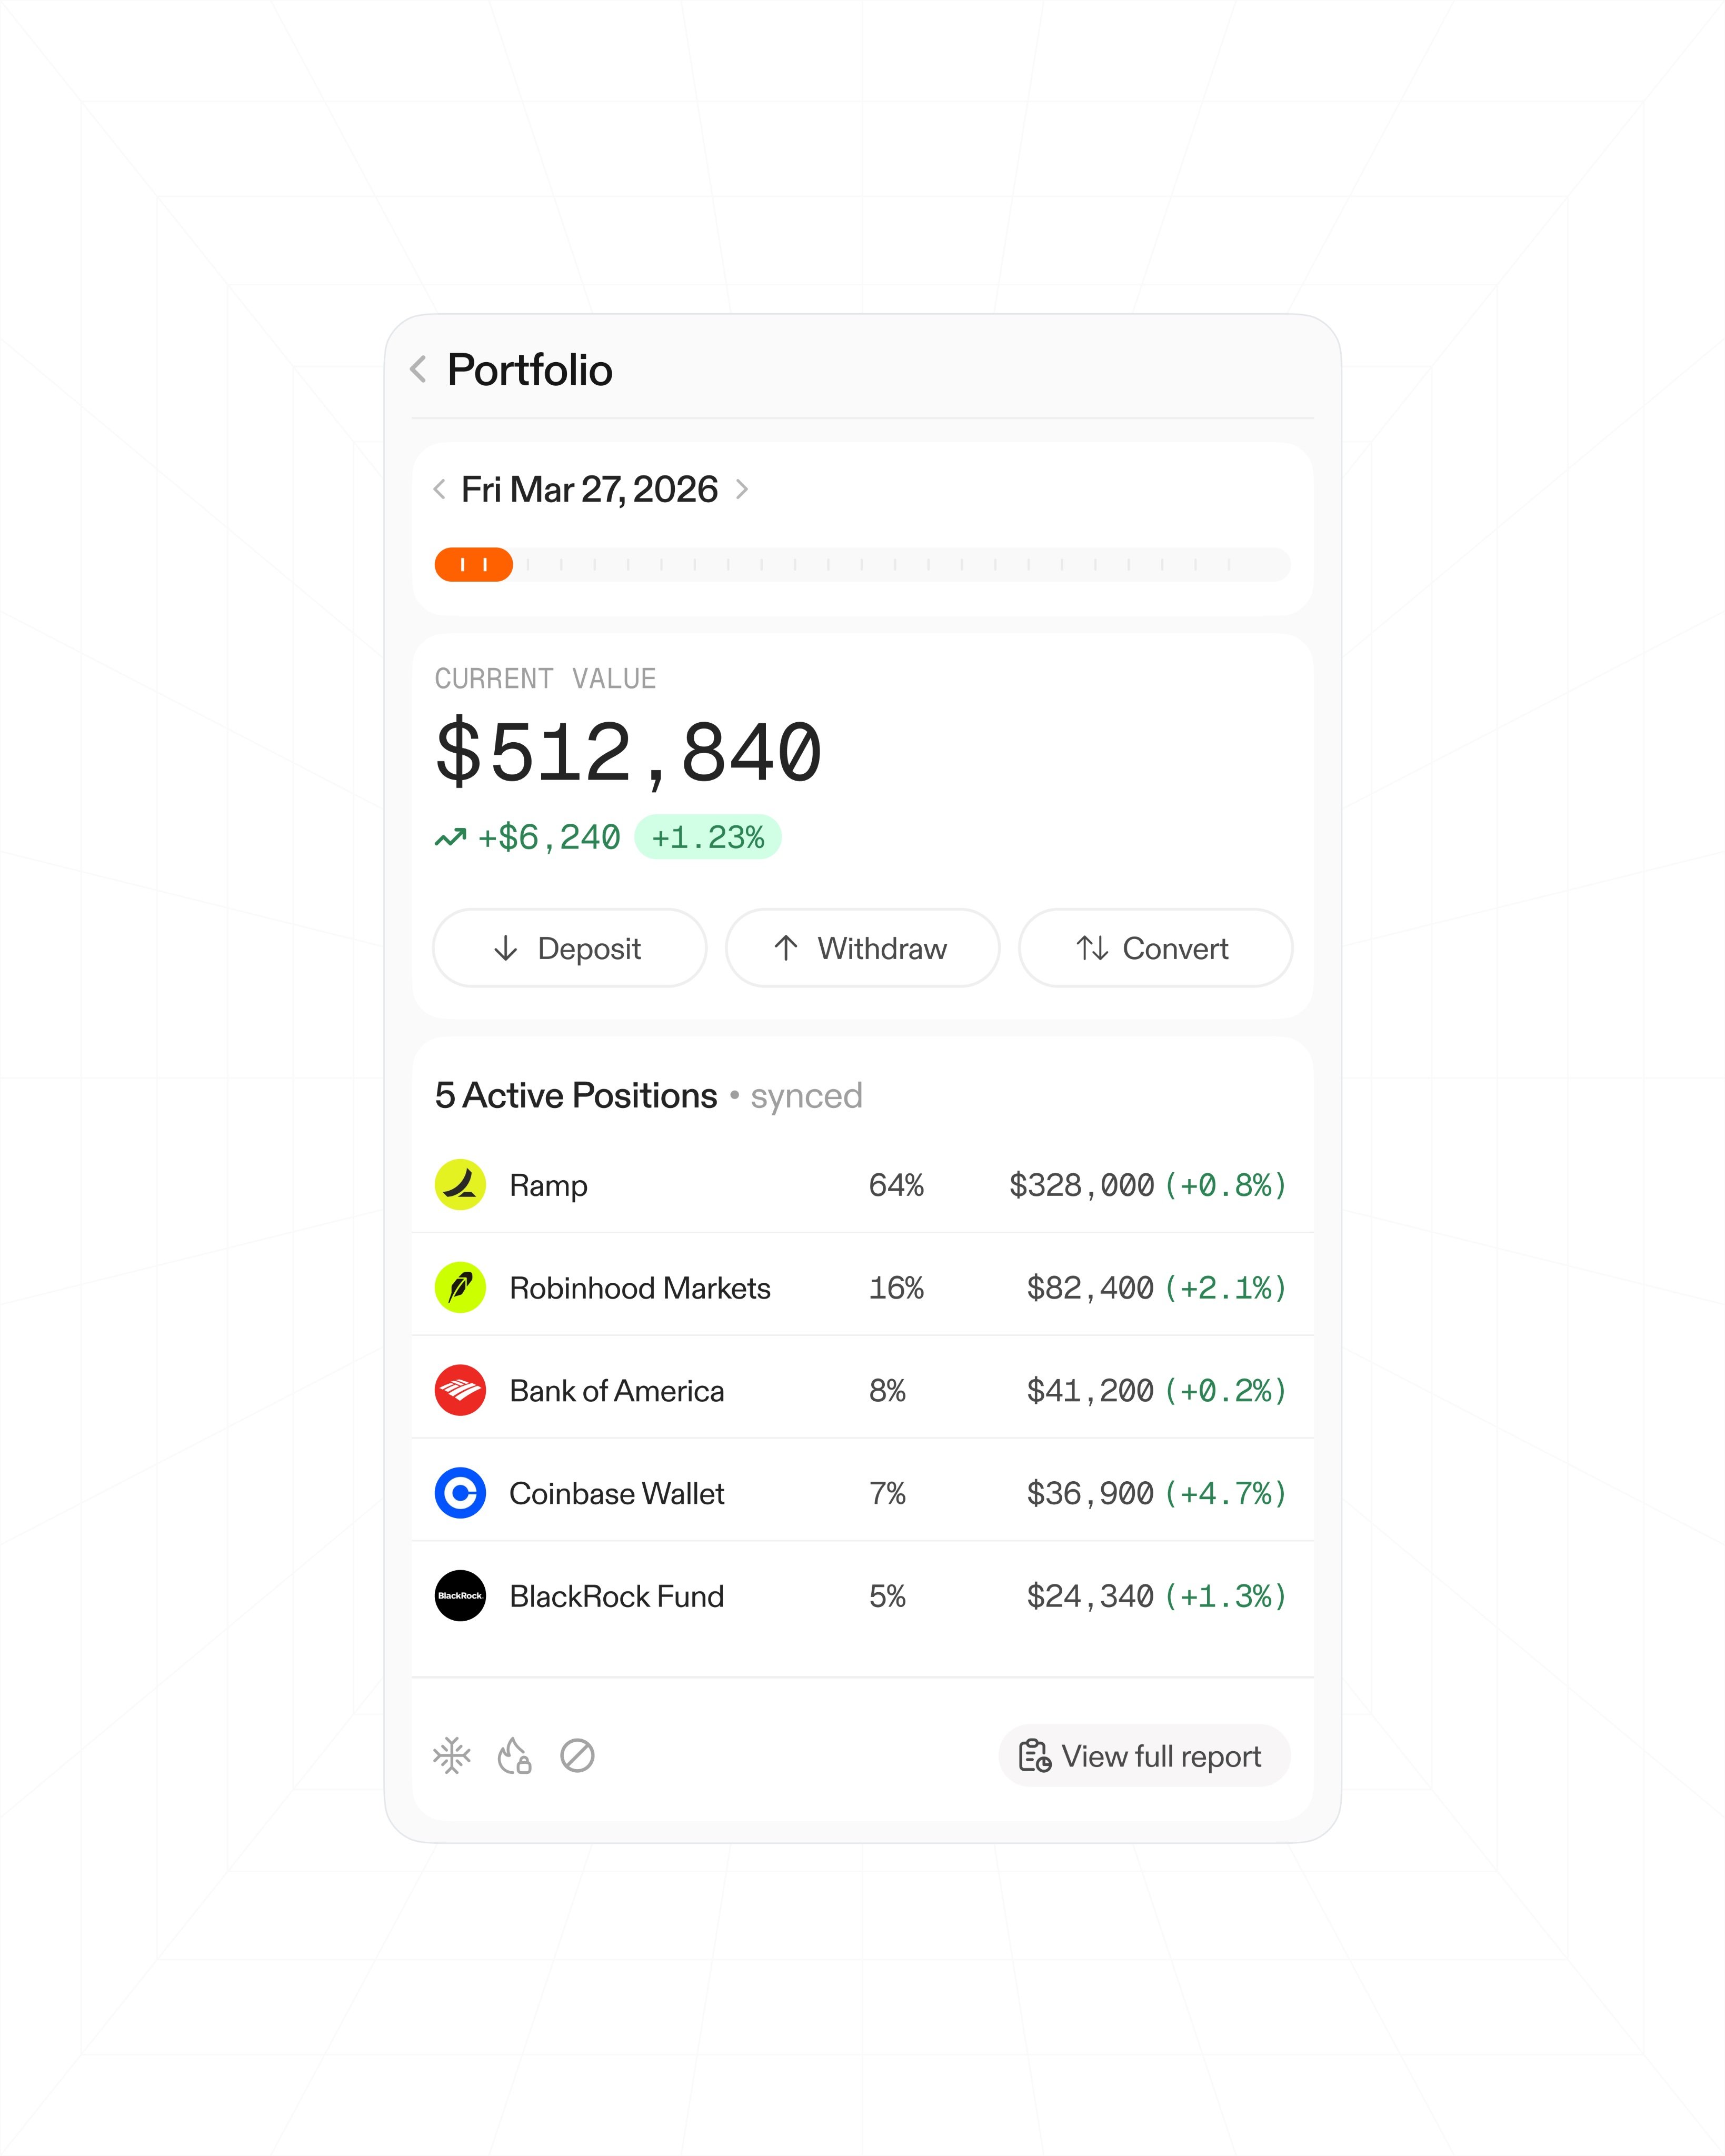
Task: Click the 7% allocation cell
Action: click(887, 1494)
